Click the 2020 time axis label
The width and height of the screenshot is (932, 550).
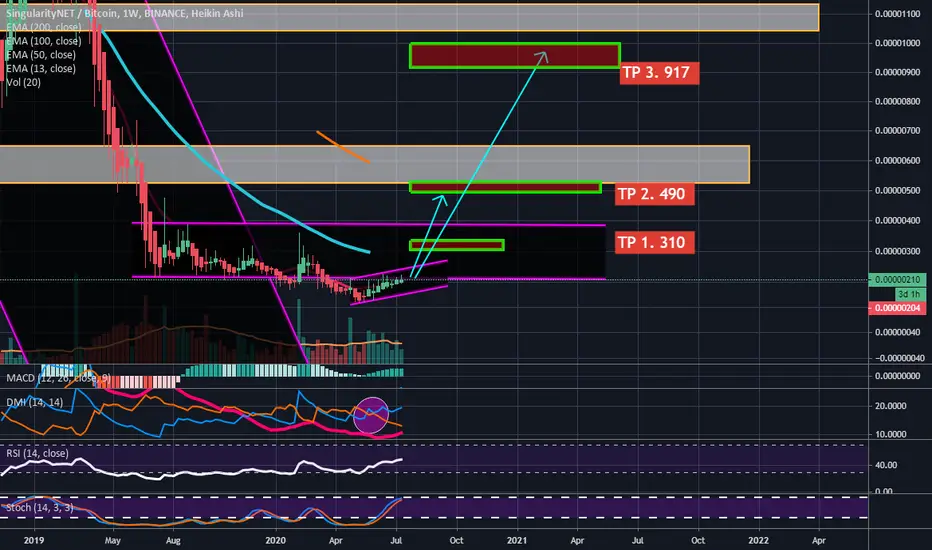pos(275,540)
